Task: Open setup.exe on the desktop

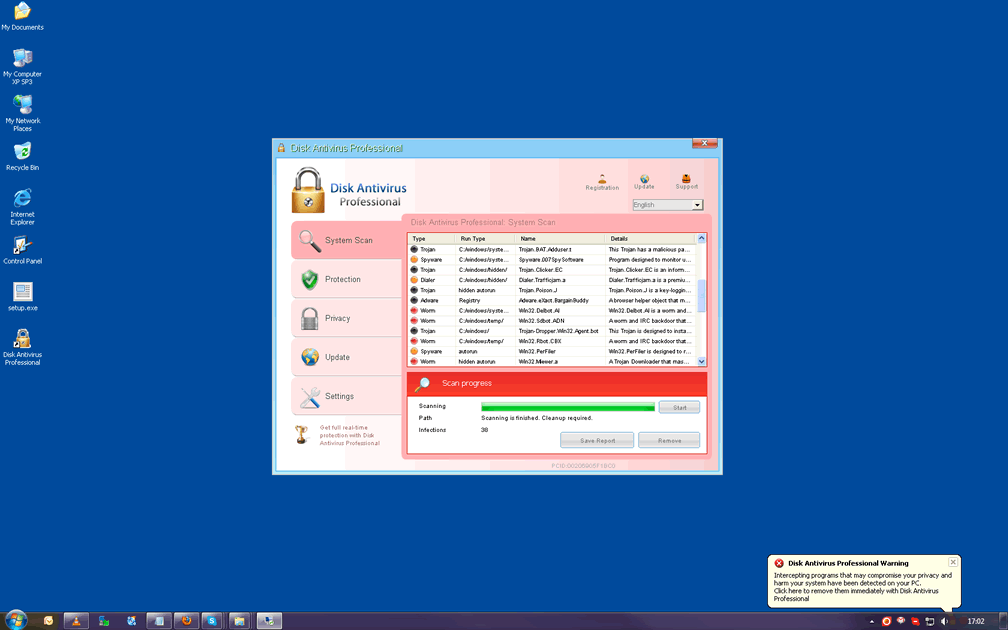Action: (x=22, y=293)
